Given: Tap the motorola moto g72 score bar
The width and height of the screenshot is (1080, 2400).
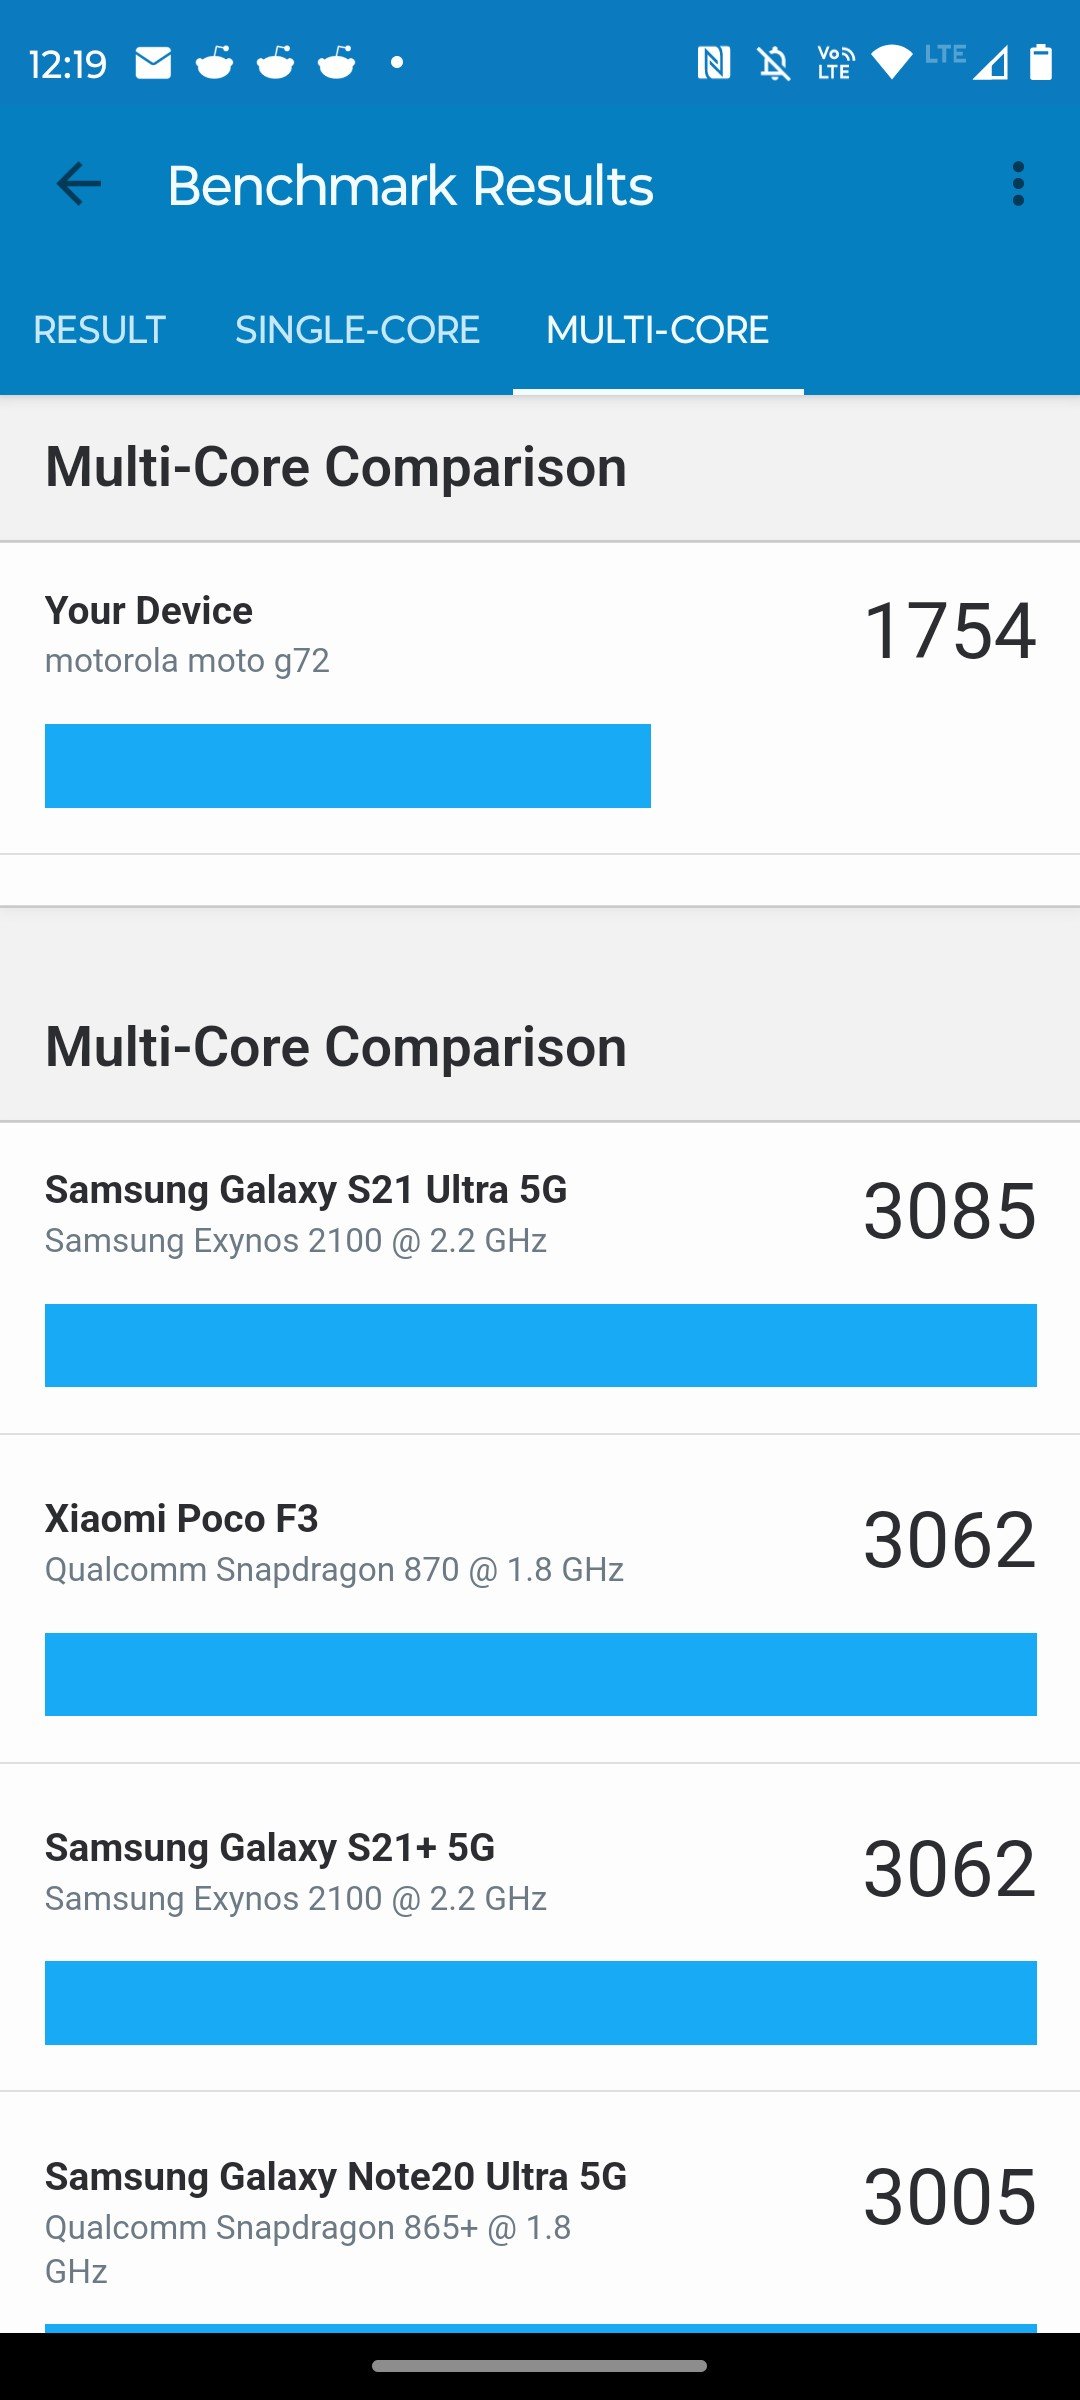Looking at the screenshot, I should (x=348, y=766).
